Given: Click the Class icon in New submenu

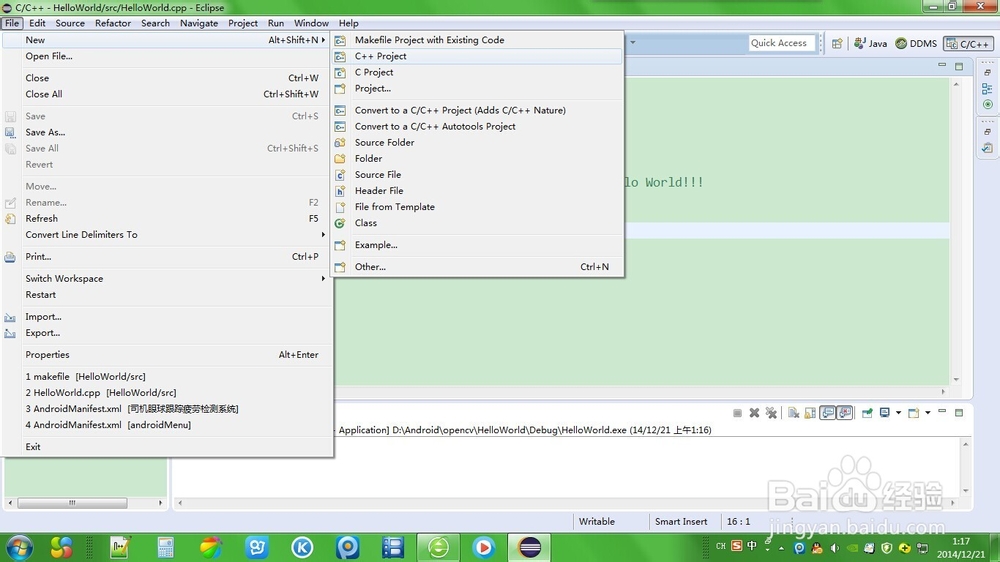Looking at the screenshot, I should pos(341,223).
